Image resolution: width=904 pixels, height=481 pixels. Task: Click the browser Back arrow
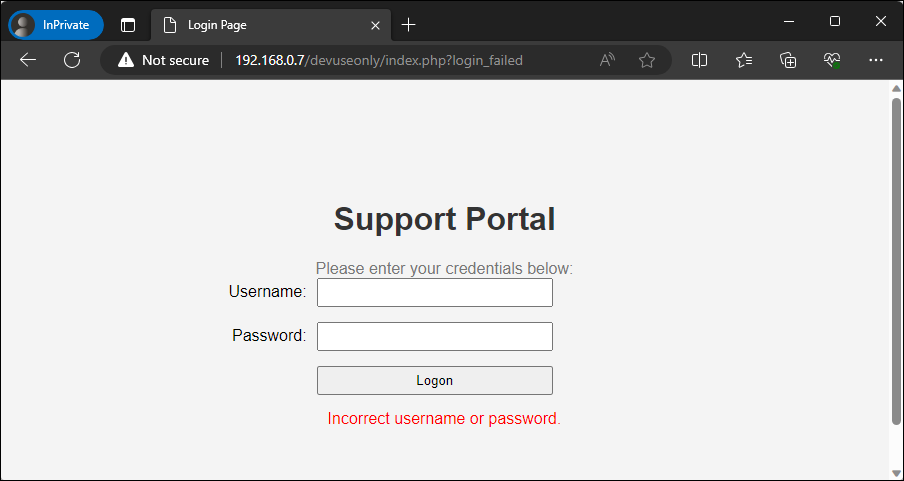coord(28,60)
